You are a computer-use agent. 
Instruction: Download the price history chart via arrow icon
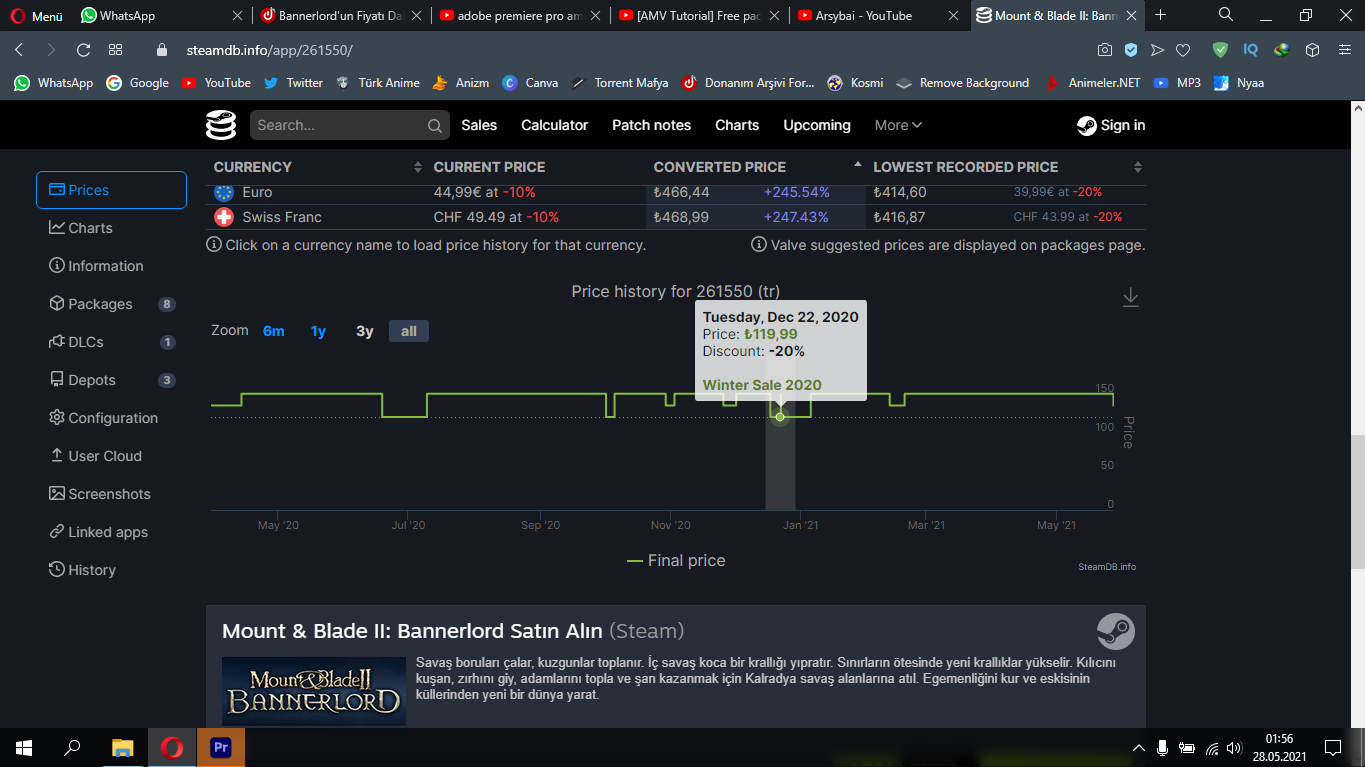1131,297
